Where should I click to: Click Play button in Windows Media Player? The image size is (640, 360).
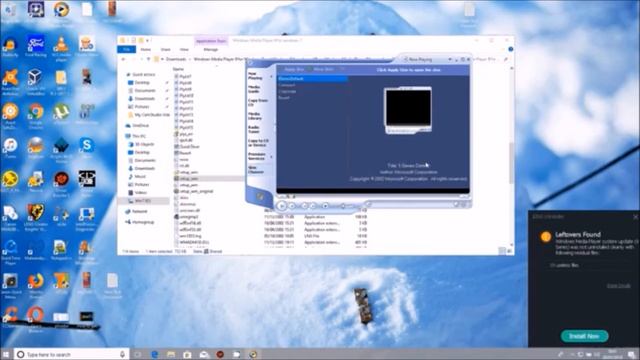point(281,206)
